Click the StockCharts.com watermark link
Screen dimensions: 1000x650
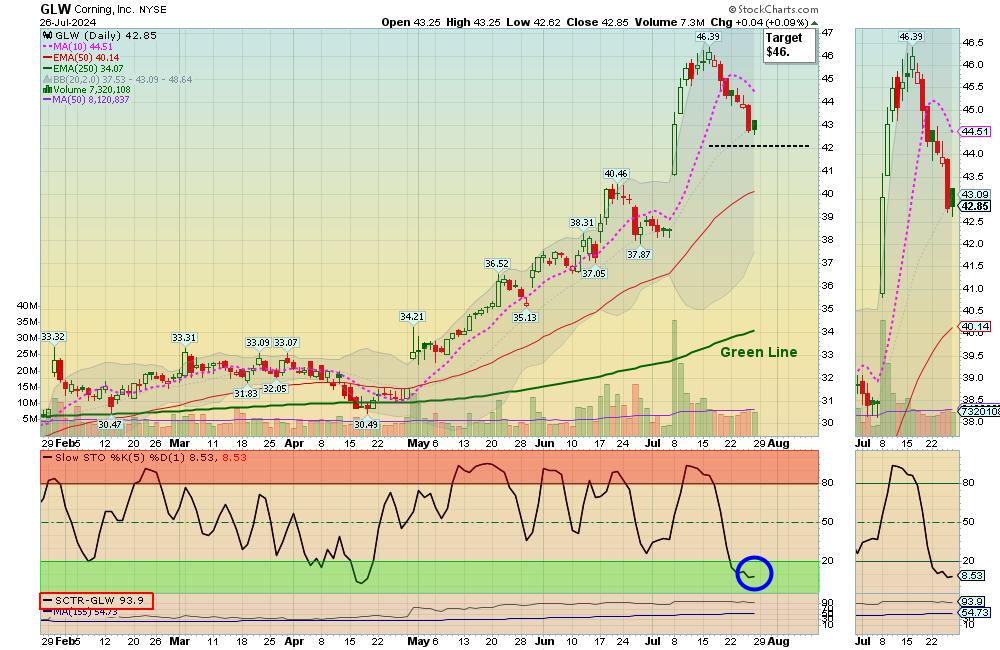pos(774,9)
